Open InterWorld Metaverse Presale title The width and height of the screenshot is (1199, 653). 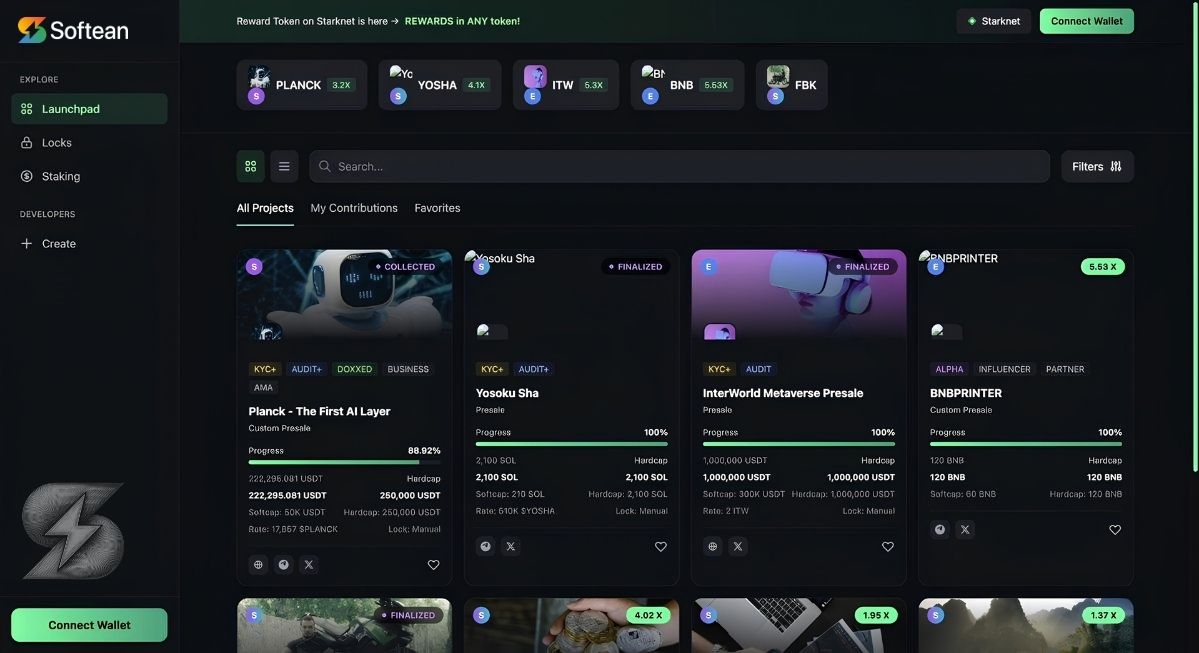tap(783, 393)
